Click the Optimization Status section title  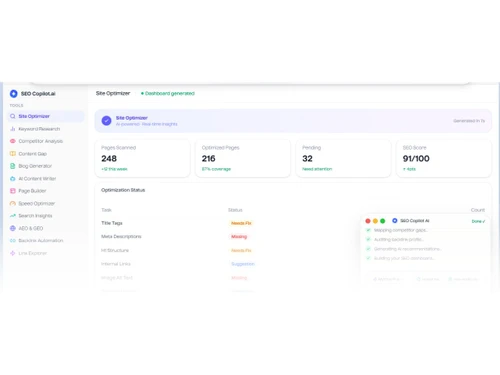(x=123, y=190)
